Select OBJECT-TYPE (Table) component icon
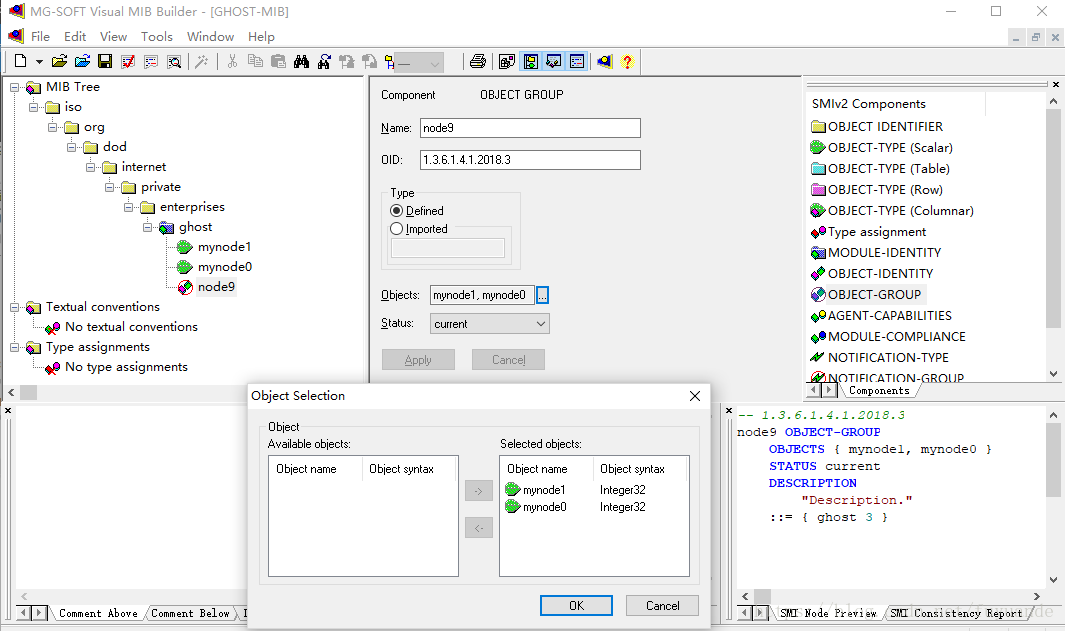 tap(818, 168)
